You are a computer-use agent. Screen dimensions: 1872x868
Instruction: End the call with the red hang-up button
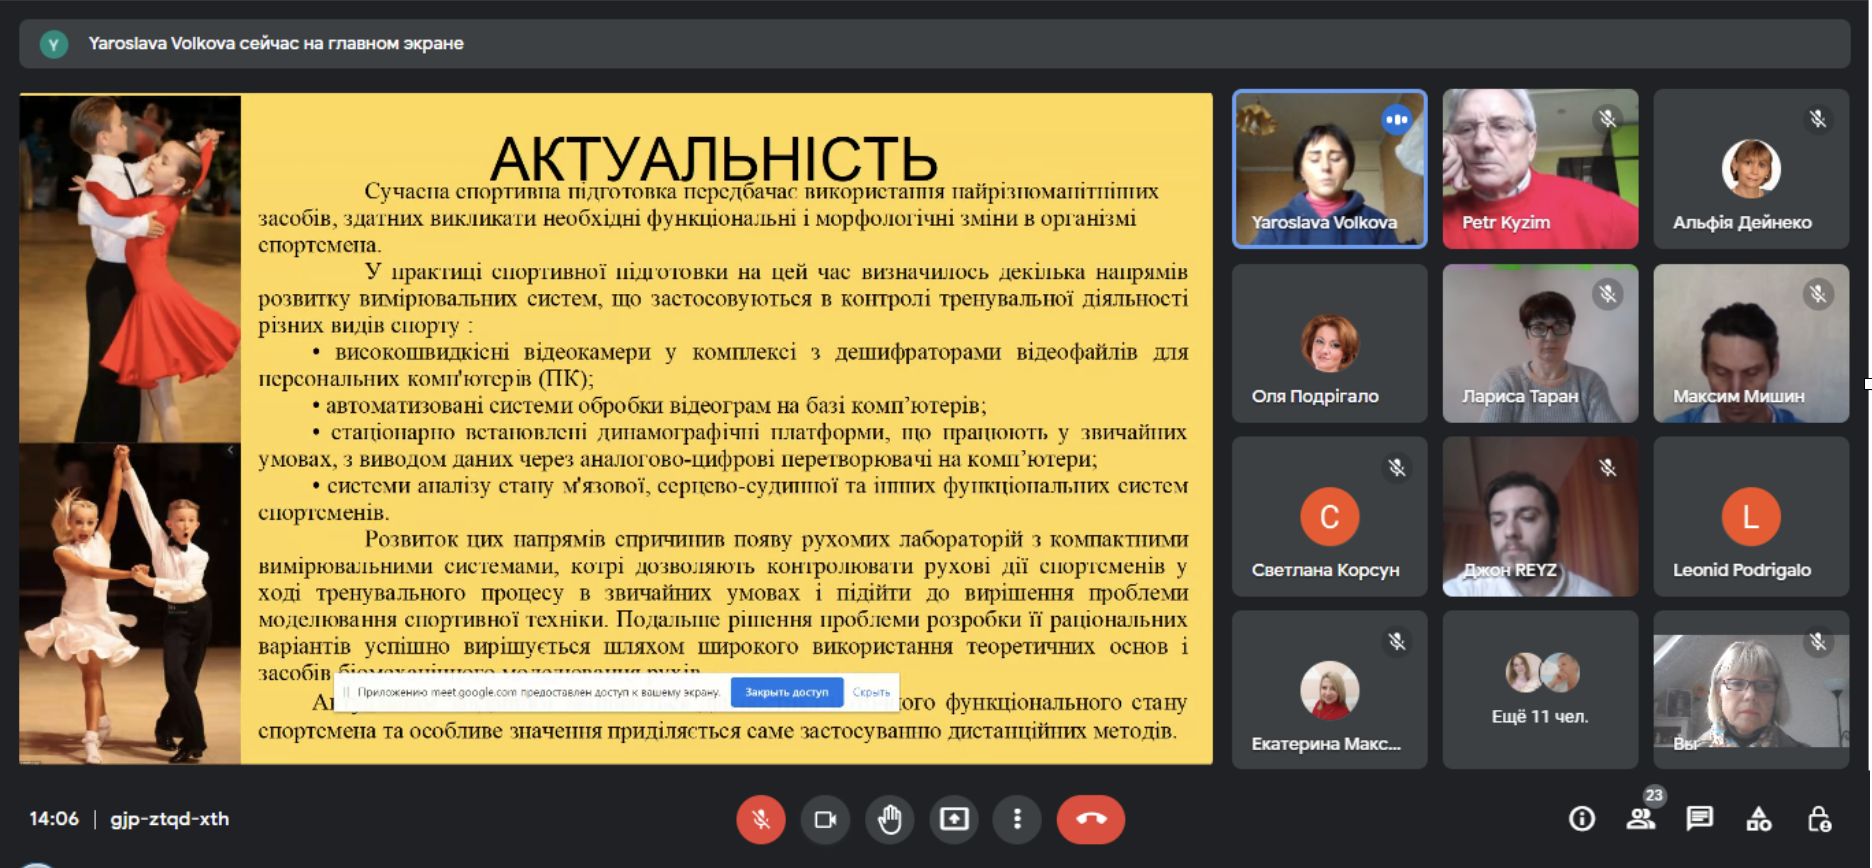(1091, 820)
